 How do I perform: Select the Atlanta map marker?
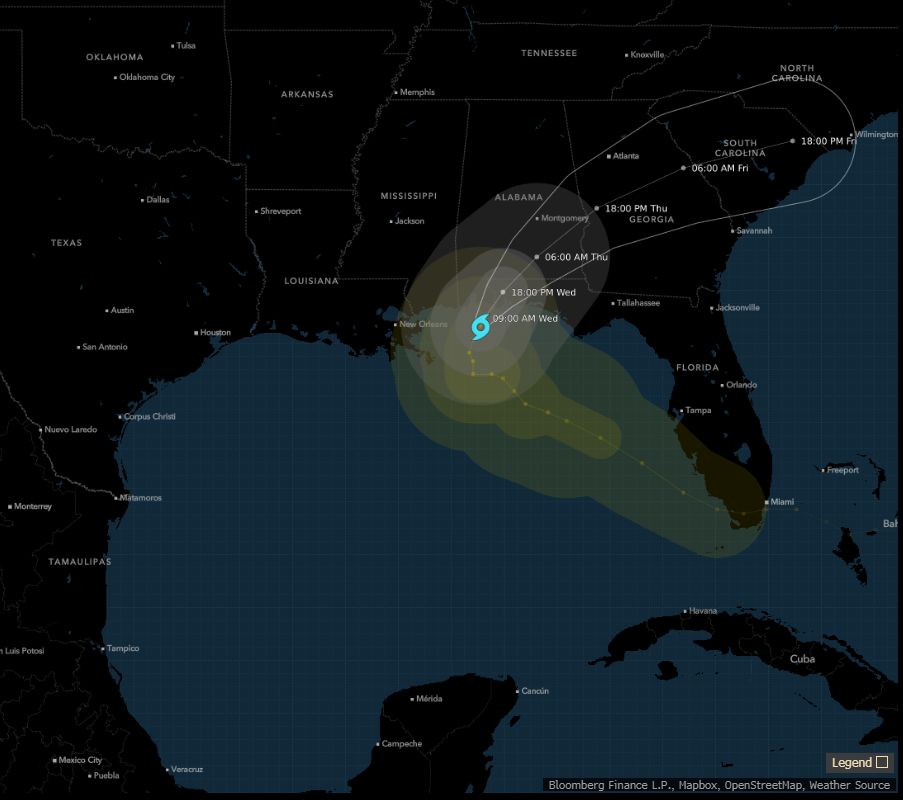point(607,156)
